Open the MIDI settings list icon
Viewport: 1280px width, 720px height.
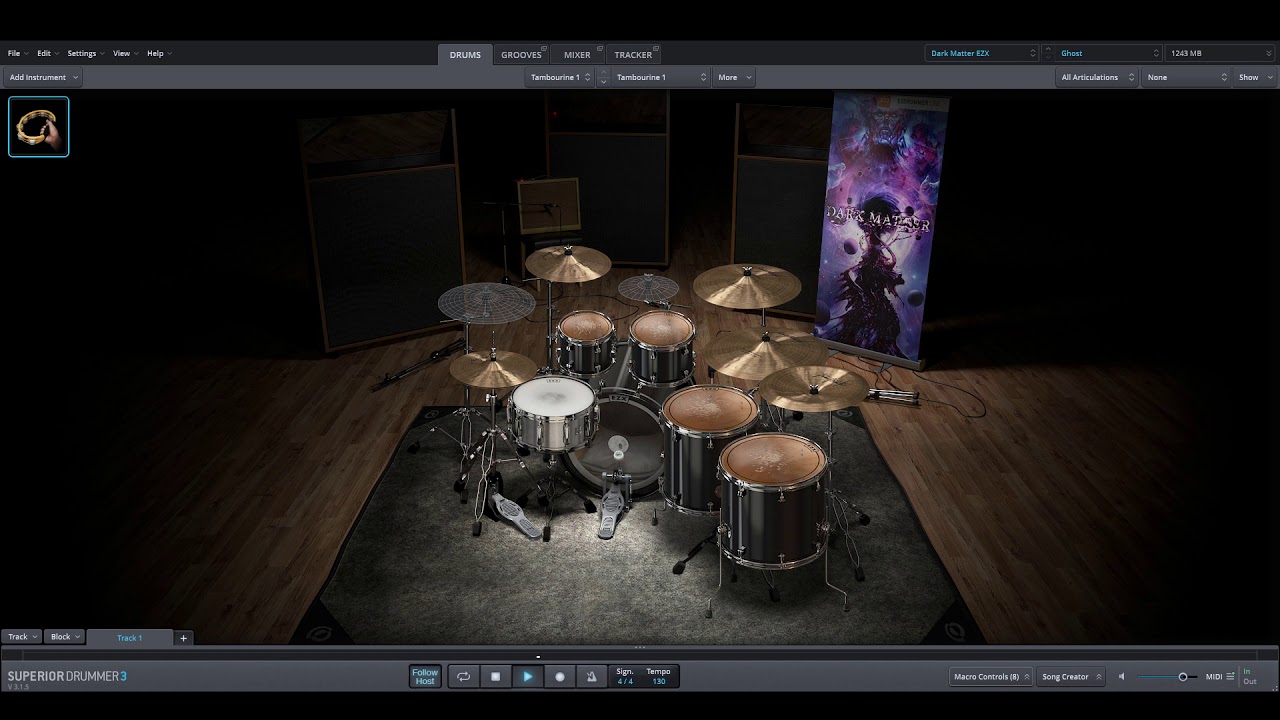(1230, 677)
